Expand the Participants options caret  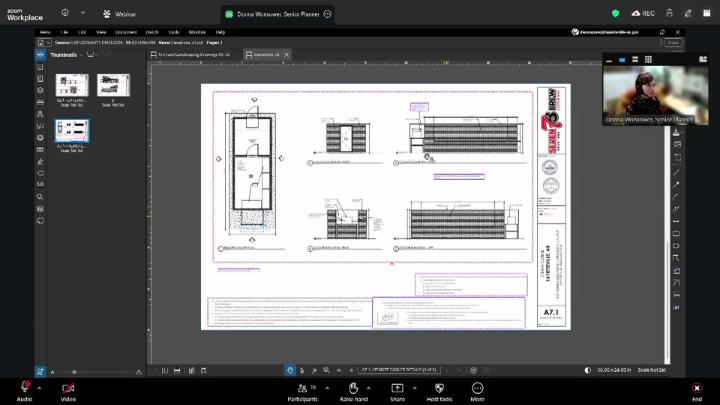pyautogui.click(x=327, y=388)
